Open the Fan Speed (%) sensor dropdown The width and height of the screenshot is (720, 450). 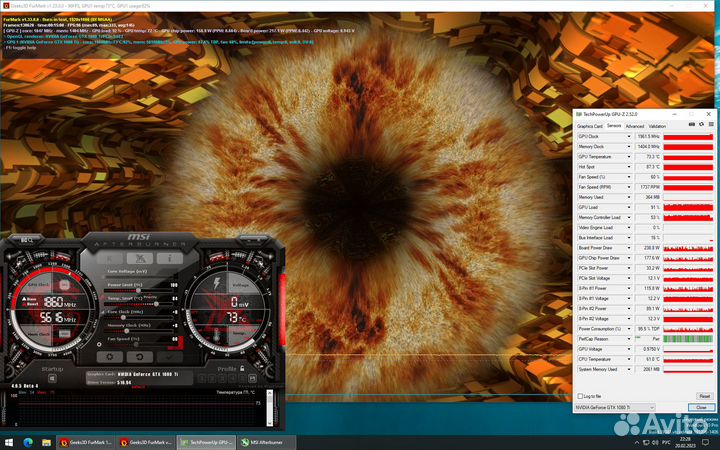coord(629,177)
